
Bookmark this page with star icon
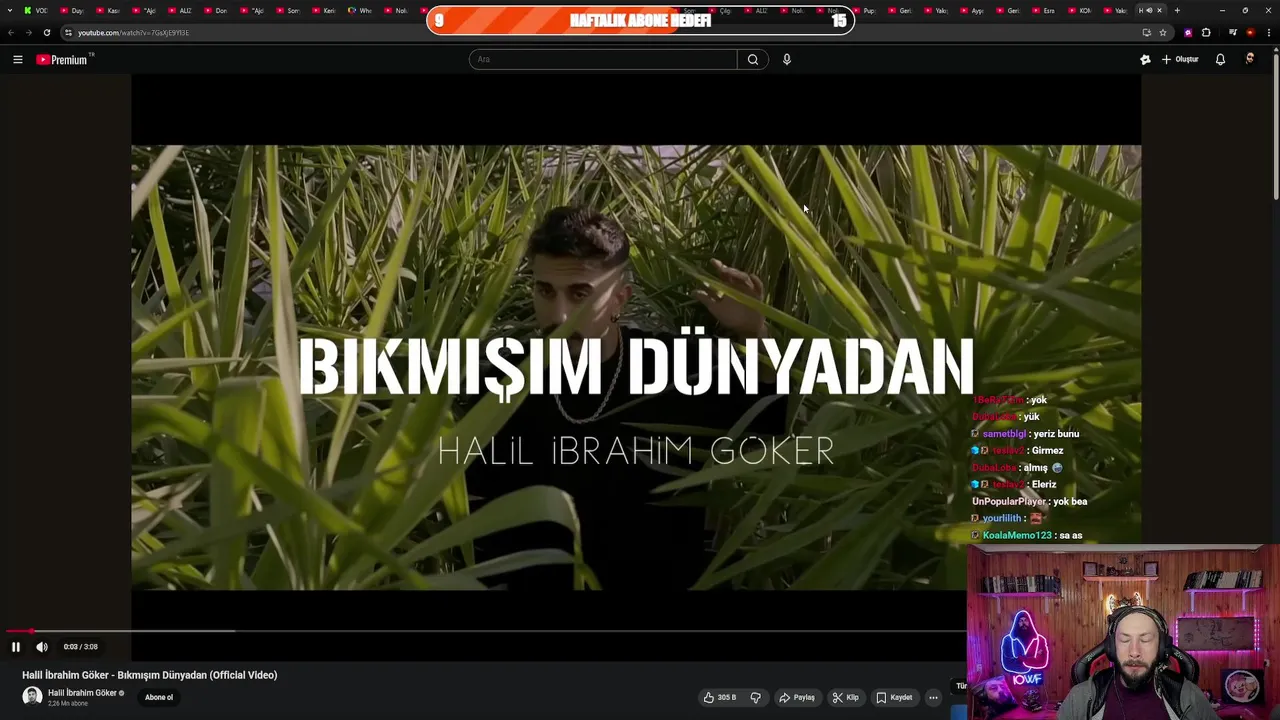(1163, 32)
